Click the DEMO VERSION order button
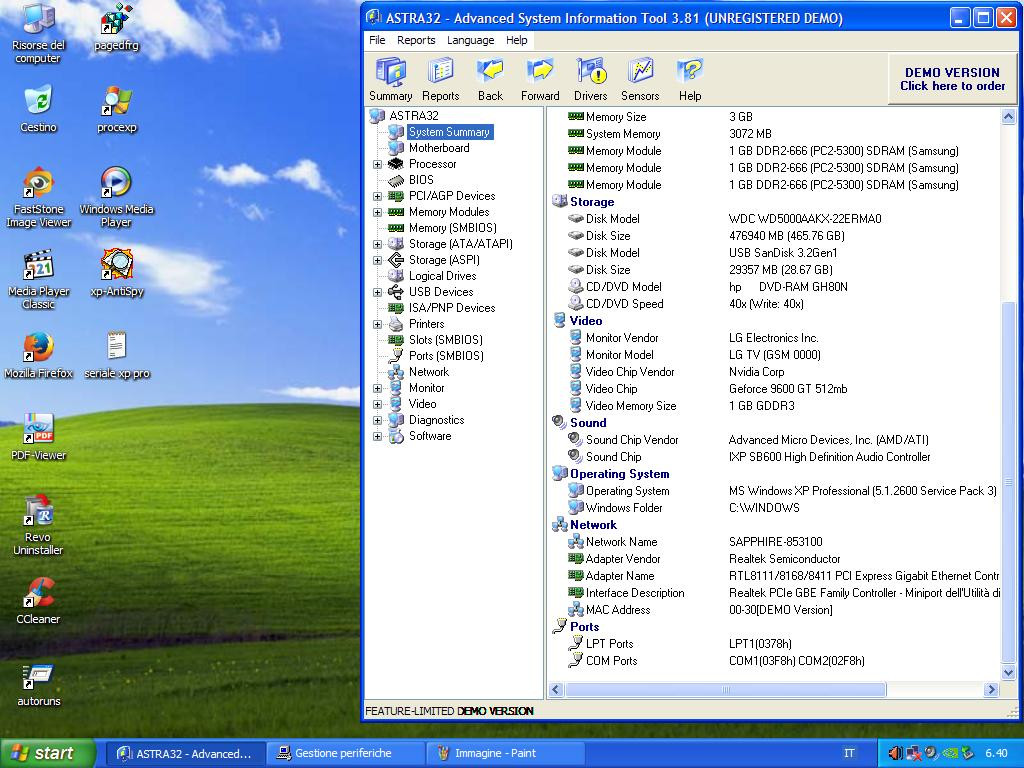Viewport: 1024px width, 768px height. tap(951, 79)
